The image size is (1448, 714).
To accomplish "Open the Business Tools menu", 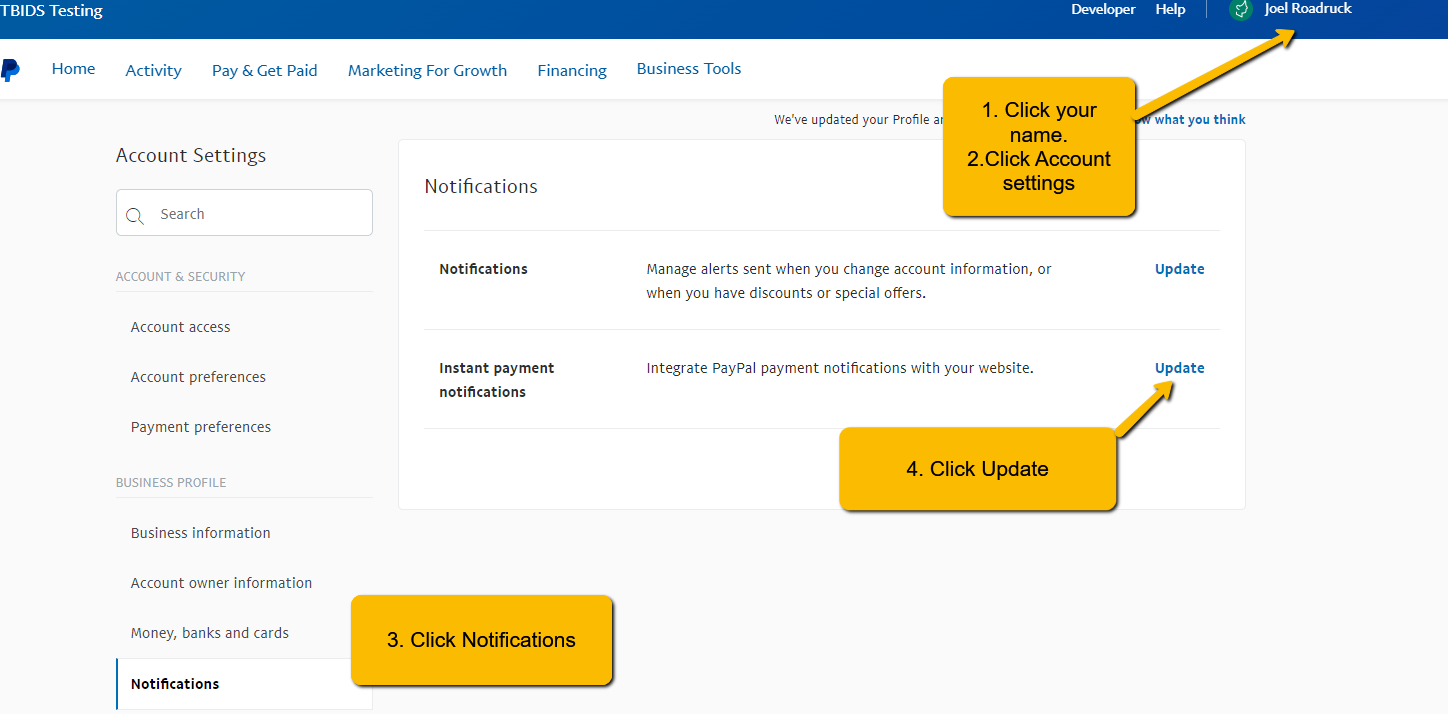I will (689, 69).
